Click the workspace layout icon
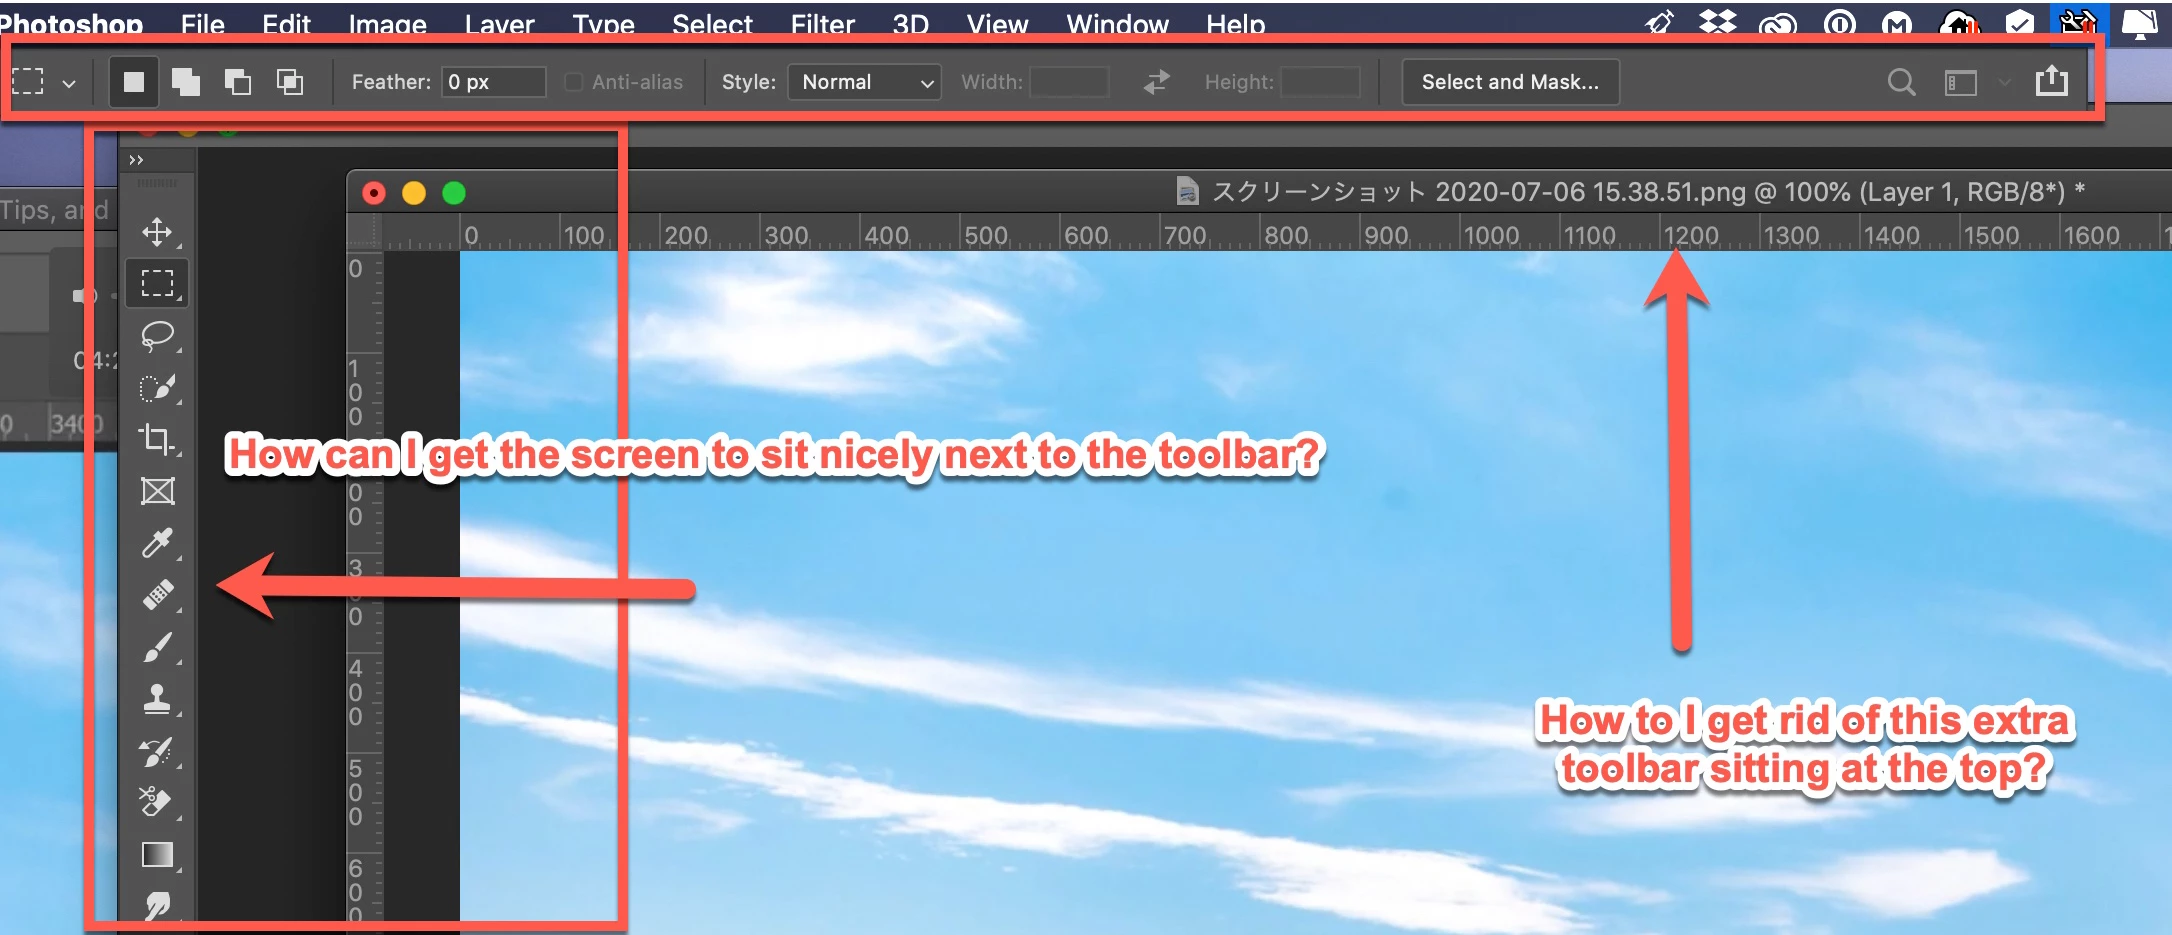Image resolution: width=2172 pixels, height=935 pixels. click(x=1961, y=82)
